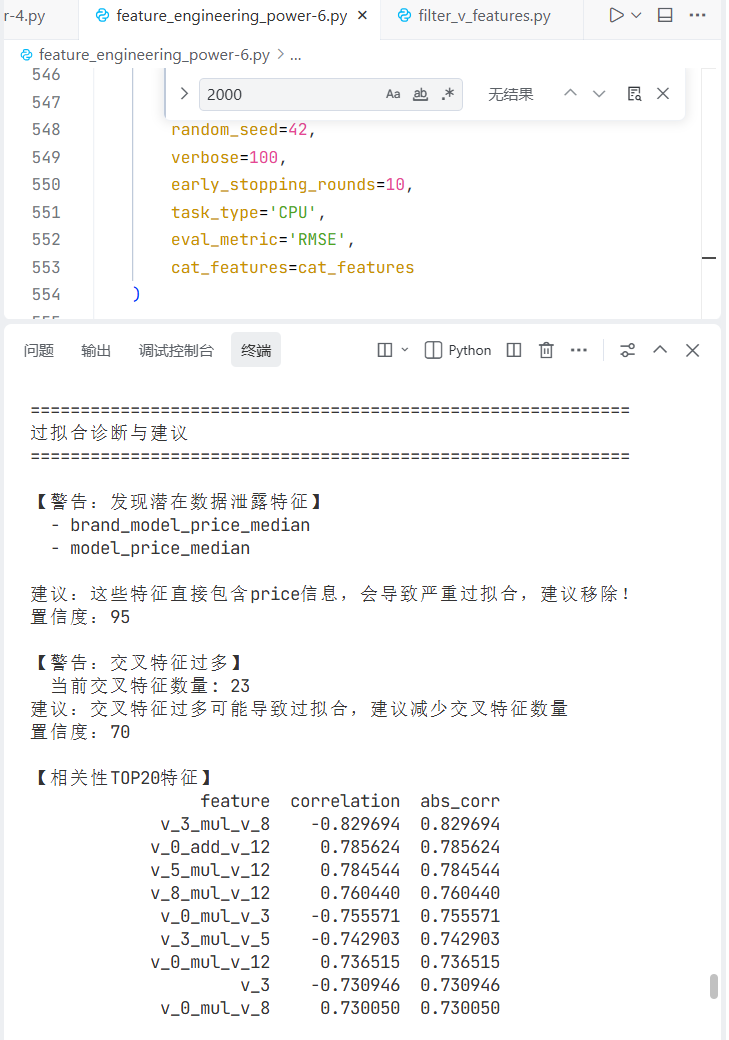The width and height of the screenshot is (729, 1040).
Task: Click the correlation column header
Action: coord(345,801)
